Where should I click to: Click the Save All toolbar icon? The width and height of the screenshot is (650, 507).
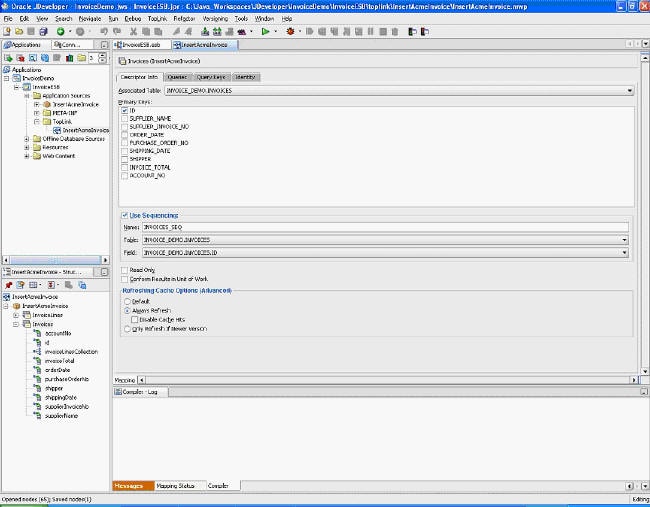pos(44,32)
